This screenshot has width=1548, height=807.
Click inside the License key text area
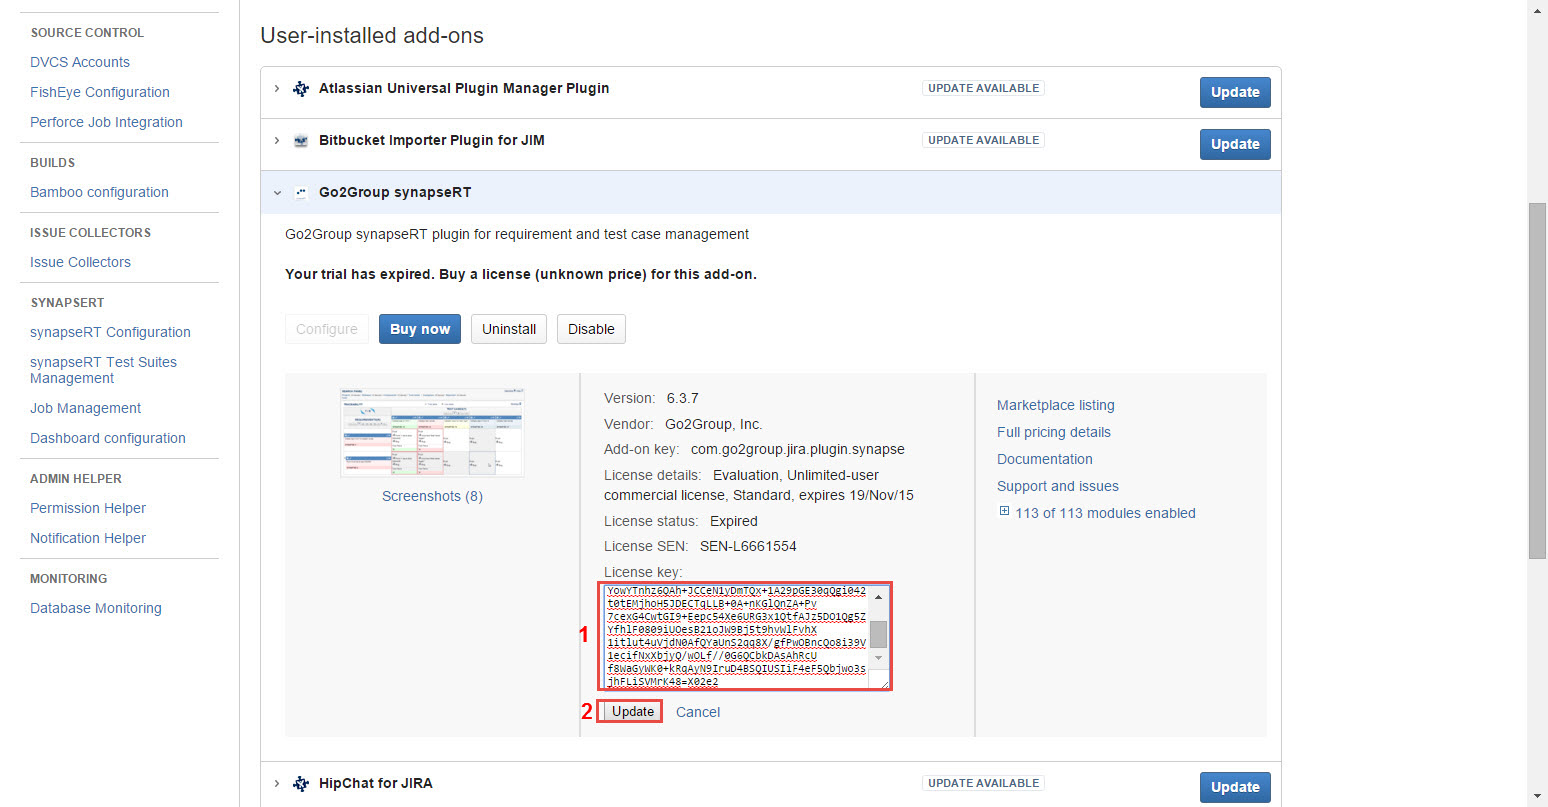coord(735,636)
